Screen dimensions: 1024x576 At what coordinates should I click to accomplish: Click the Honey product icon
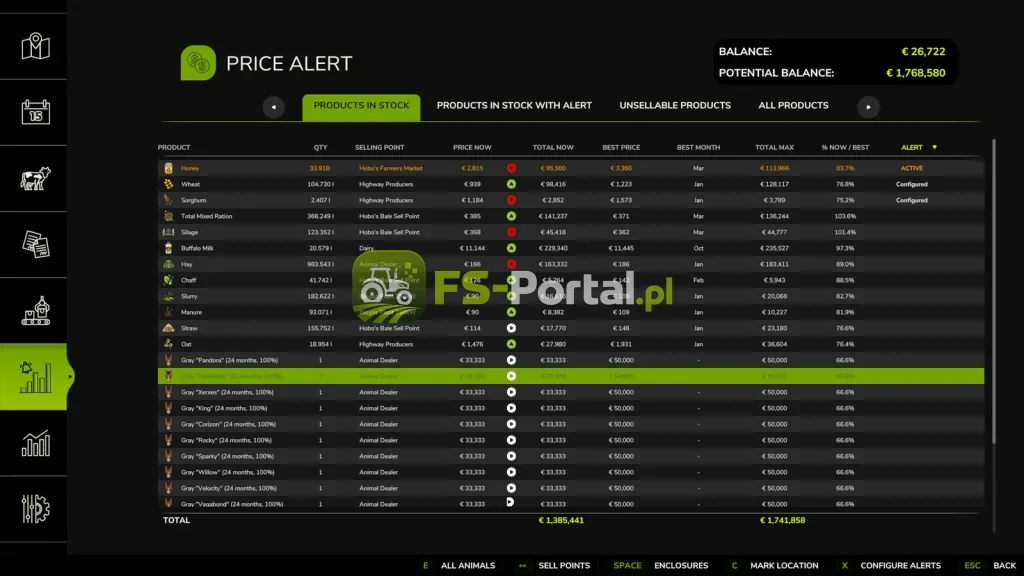(168, 168)
